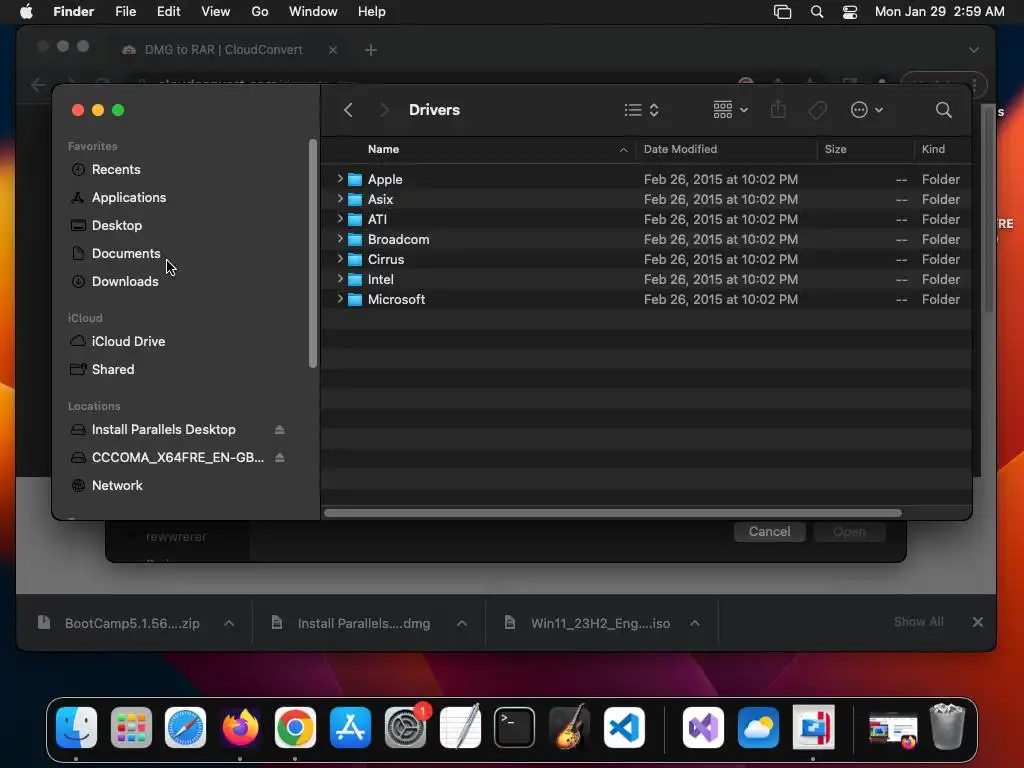This screenshot has height=768, width=1024.
Task: Open Firefox from the Dock
Action: tap(240, 727)
